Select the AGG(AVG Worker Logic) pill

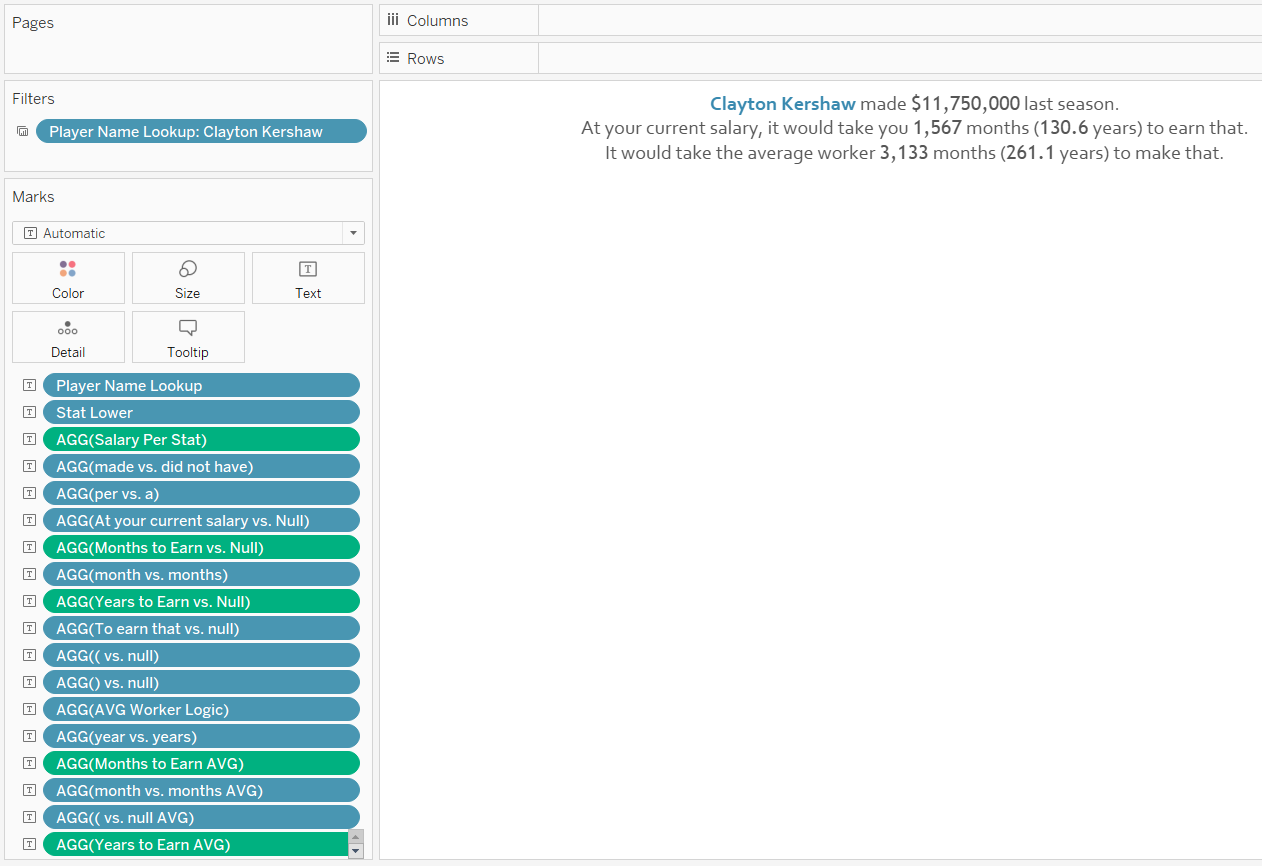coord(201,709)
